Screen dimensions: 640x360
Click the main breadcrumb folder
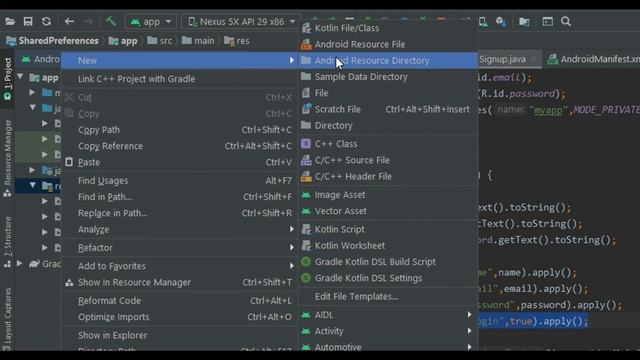[198, 41]
